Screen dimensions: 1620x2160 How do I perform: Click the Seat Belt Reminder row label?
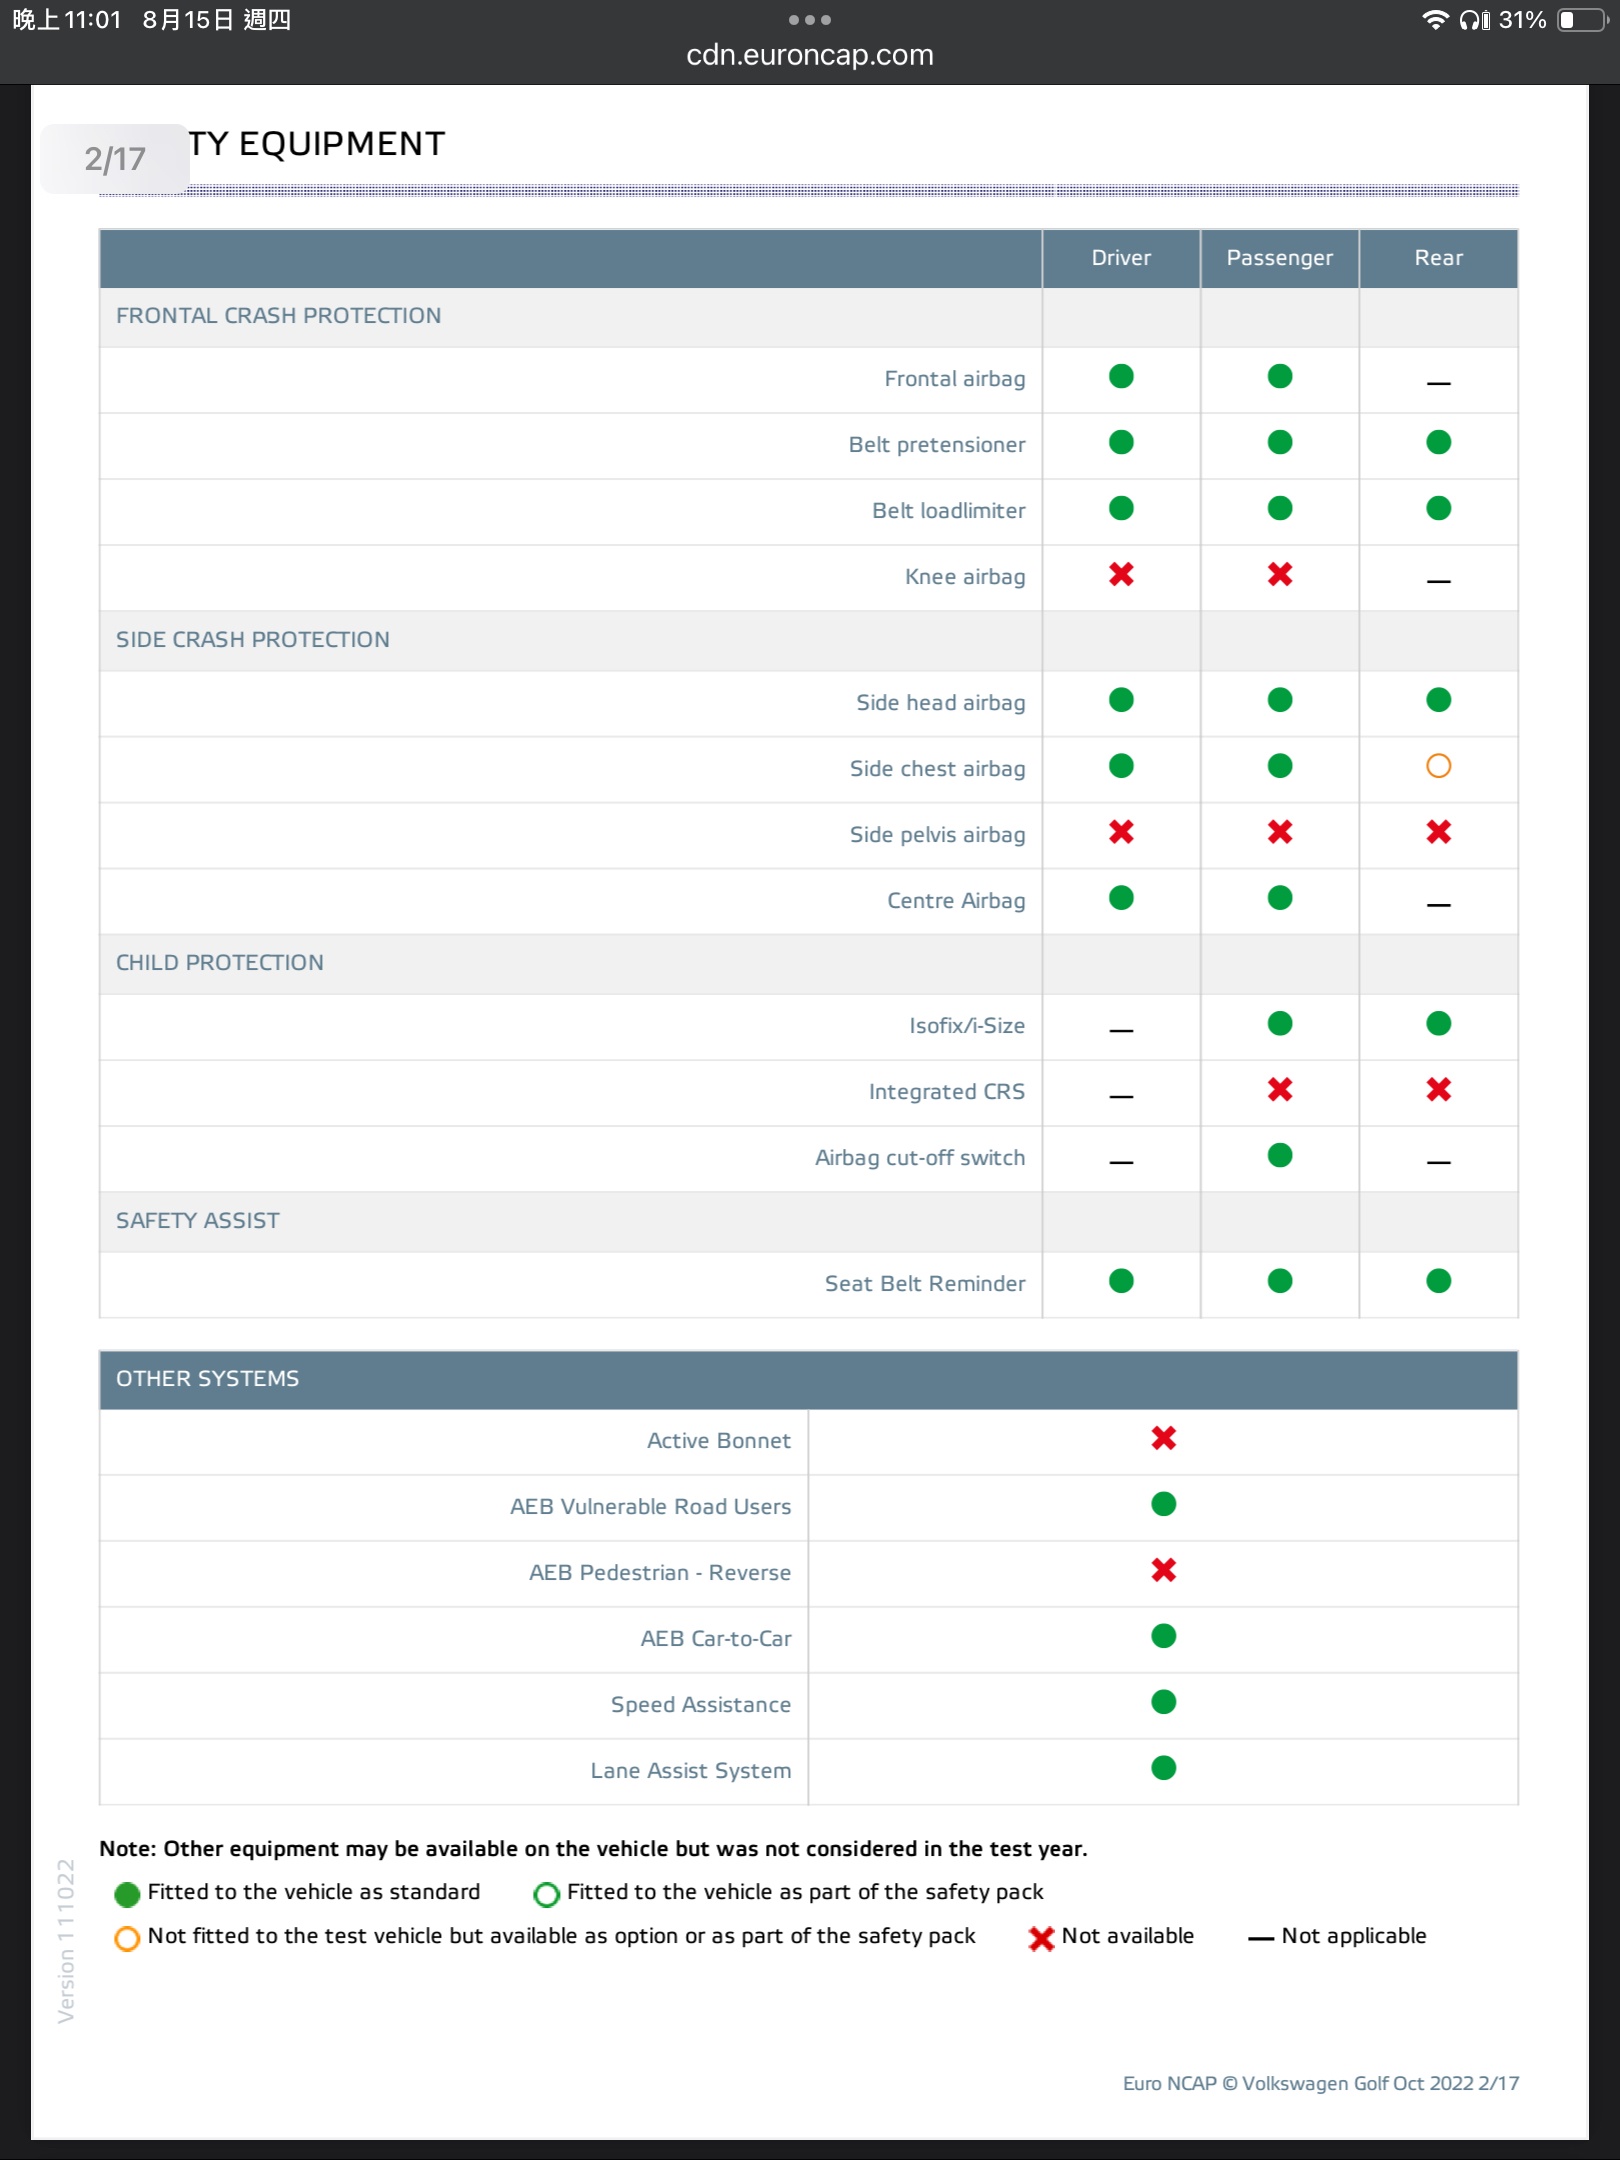[x=925, y=1284]
